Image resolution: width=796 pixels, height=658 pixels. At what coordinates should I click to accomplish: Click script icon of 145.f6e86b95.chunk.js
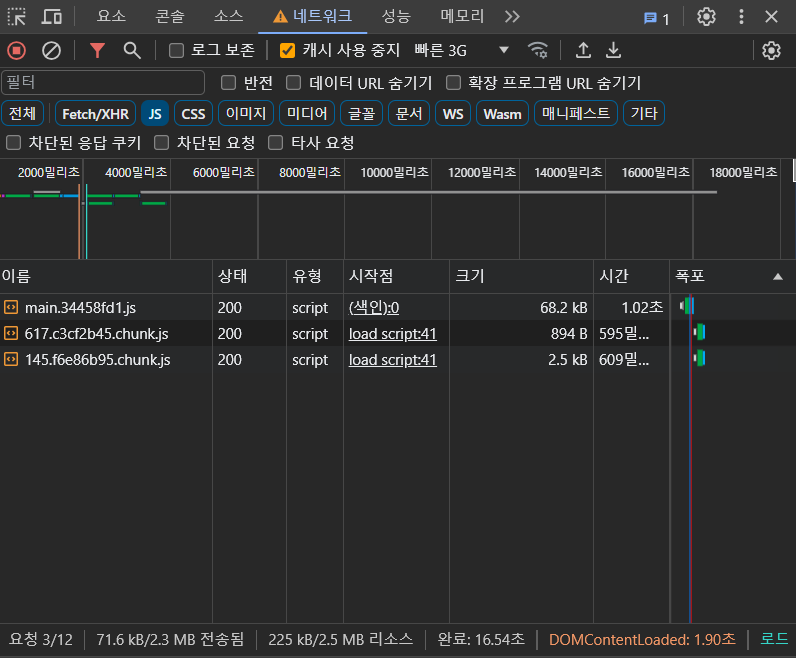[x=11, y=359]
